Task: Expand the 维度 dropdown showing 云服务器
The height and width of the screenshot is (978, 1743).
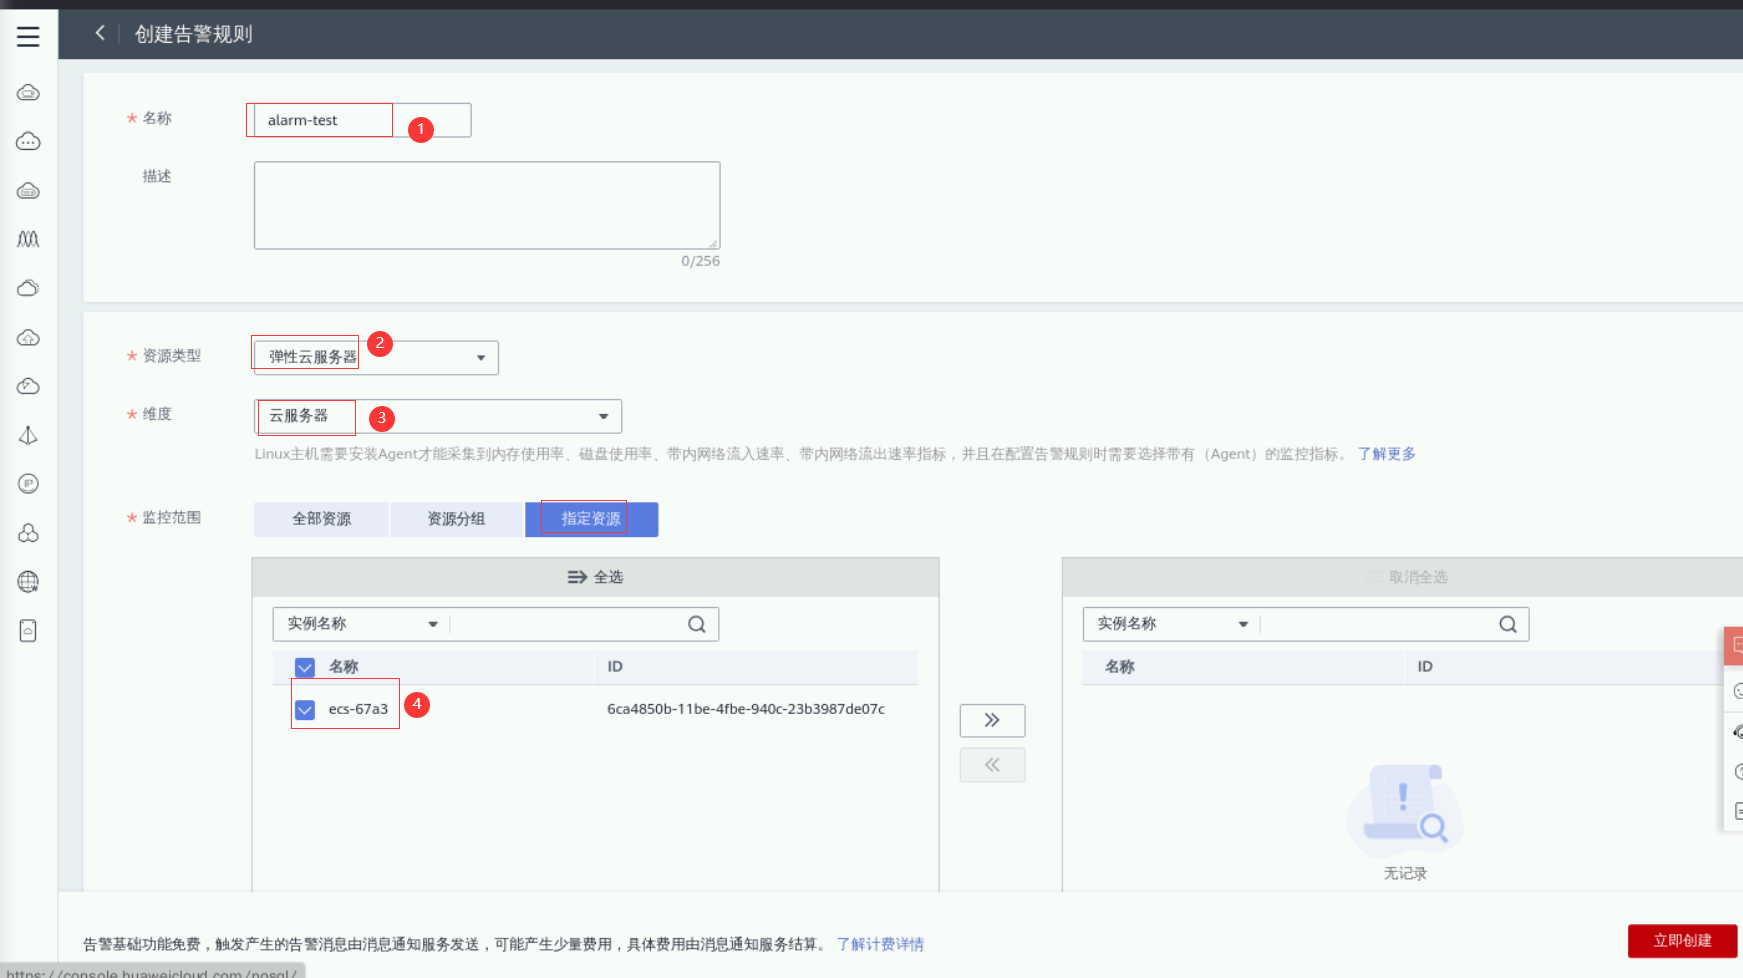Action: point(438,416)
